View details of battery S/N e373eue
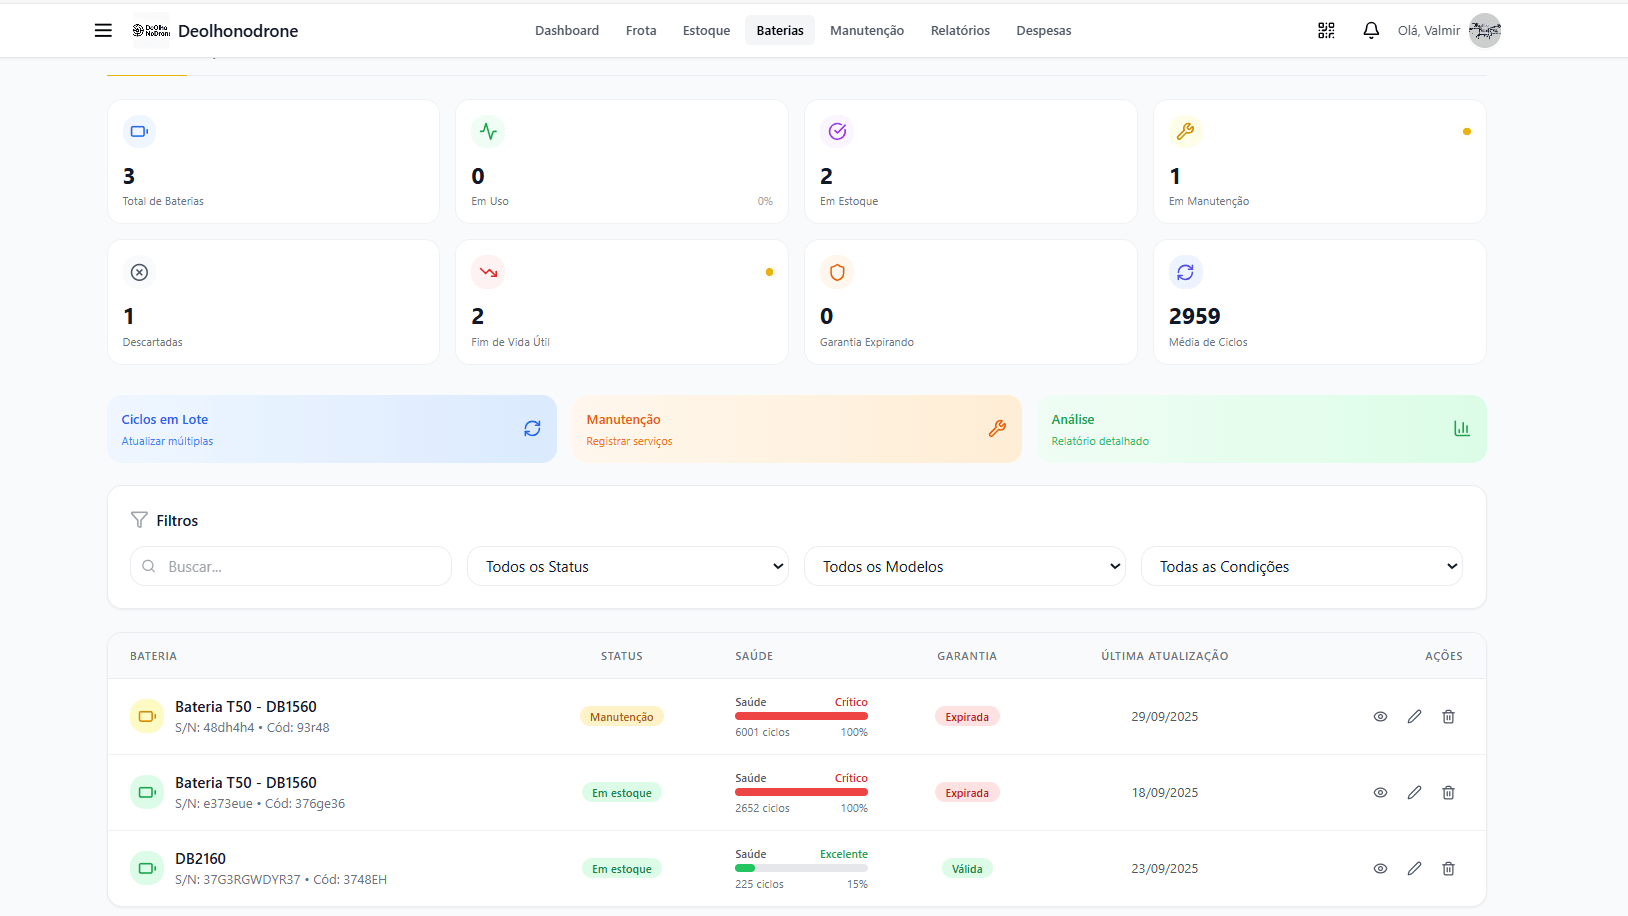 [1380, 792]
